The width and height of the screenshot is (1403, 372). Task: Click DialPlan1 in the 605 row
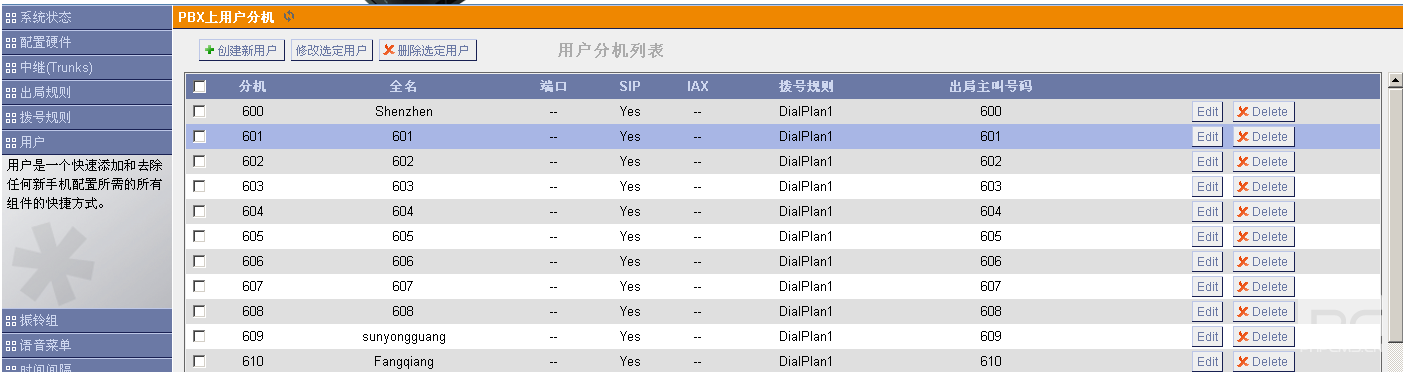[x=806, y=236]
